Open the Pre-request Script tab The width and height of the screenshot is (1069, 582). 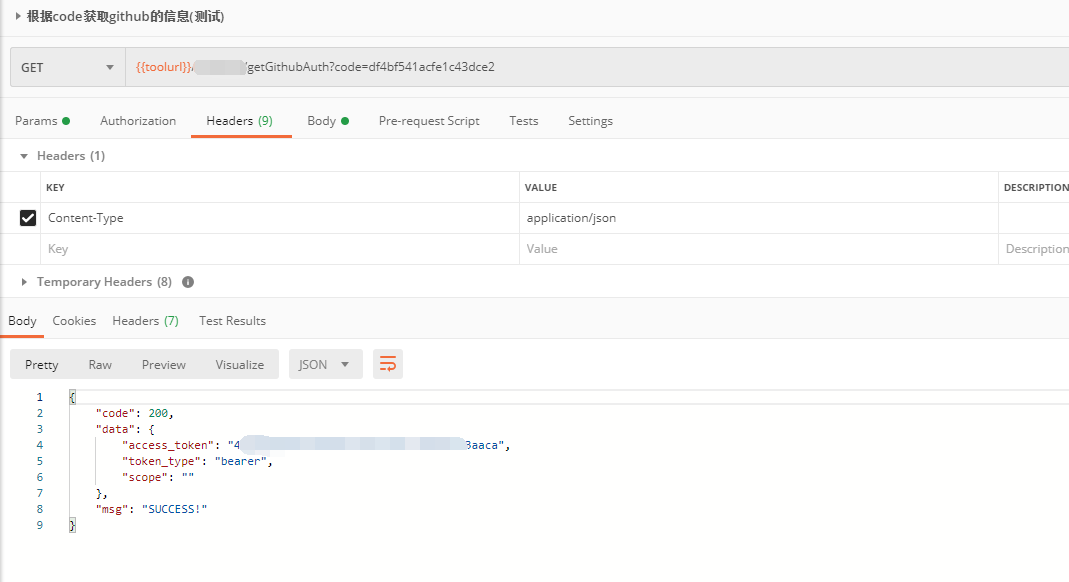coord(429,121)
